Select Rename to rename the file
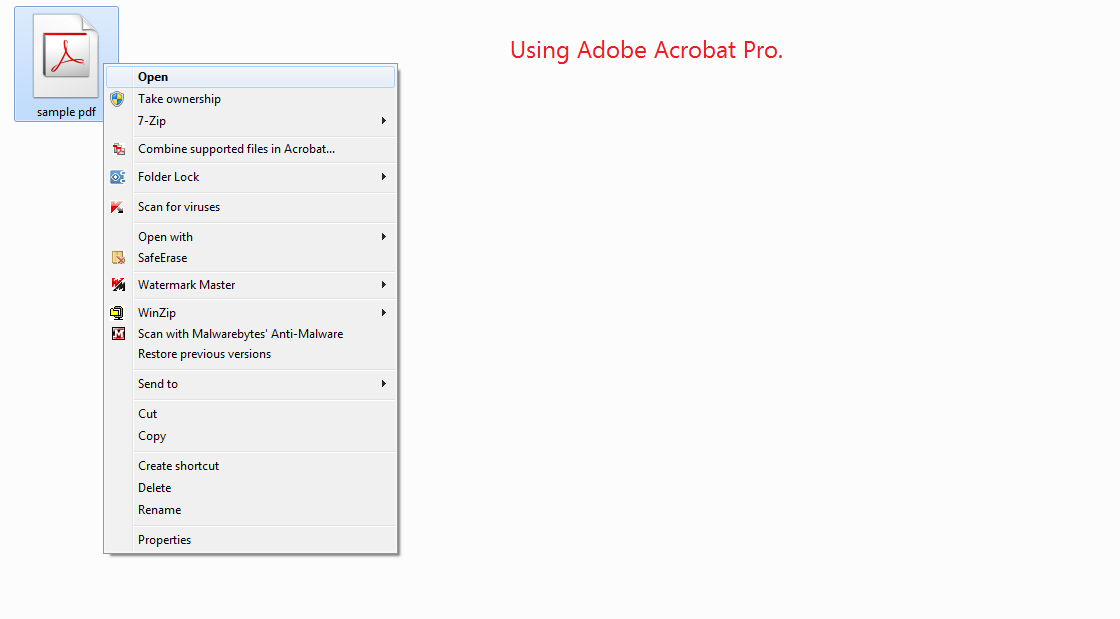This screenshot has height=619, width=1120. click(159, 510)
